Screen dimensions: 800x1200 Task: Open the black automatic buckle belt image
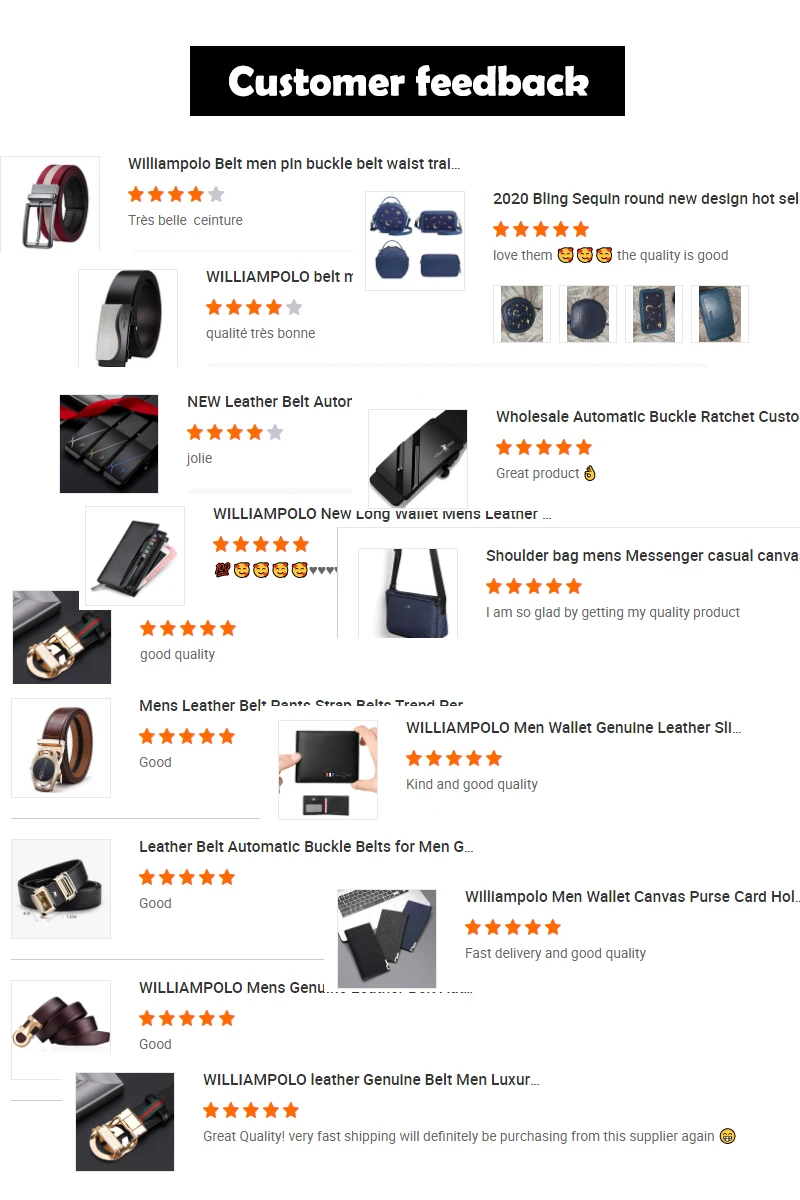click(128, 318)
